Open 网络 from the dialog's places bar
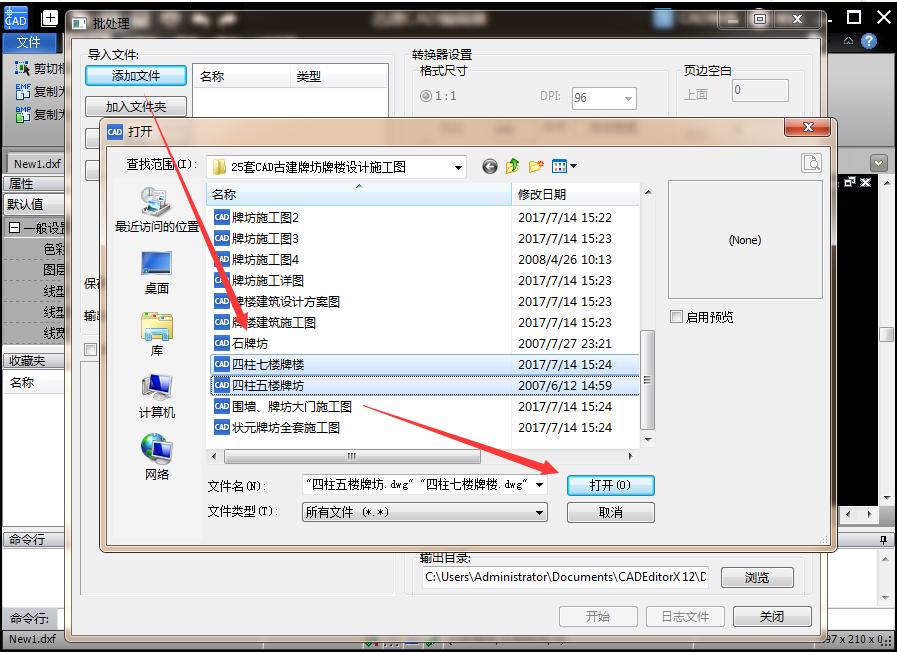This screenshot has width=897, height=652. [x=155, y=455]
